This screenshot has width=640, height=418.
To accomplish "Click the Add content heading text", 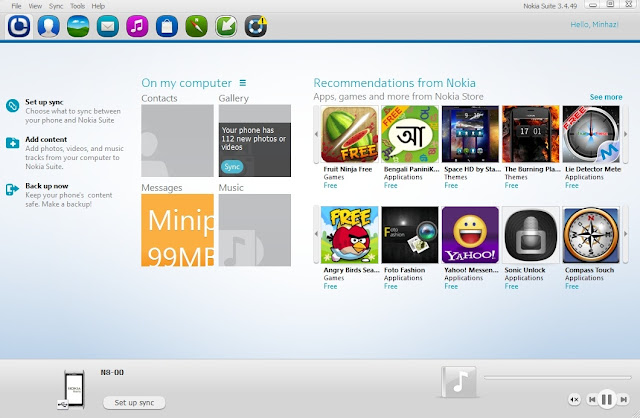I will pyautogui.click(x=46, y=140).
